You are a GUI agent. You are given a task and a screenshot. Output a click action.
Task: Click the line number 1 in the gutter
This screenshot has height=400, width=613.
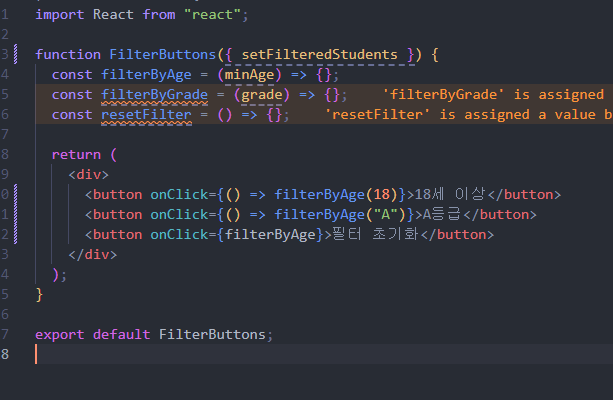tap(5, 15)
